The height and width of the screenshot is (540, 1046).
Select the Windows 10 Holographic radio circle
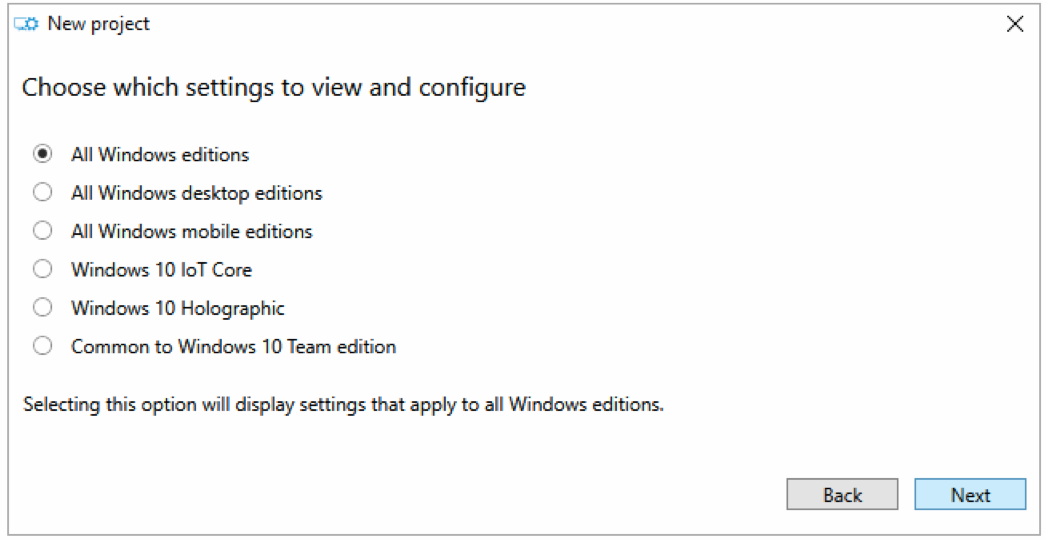(x=42, y=308)
